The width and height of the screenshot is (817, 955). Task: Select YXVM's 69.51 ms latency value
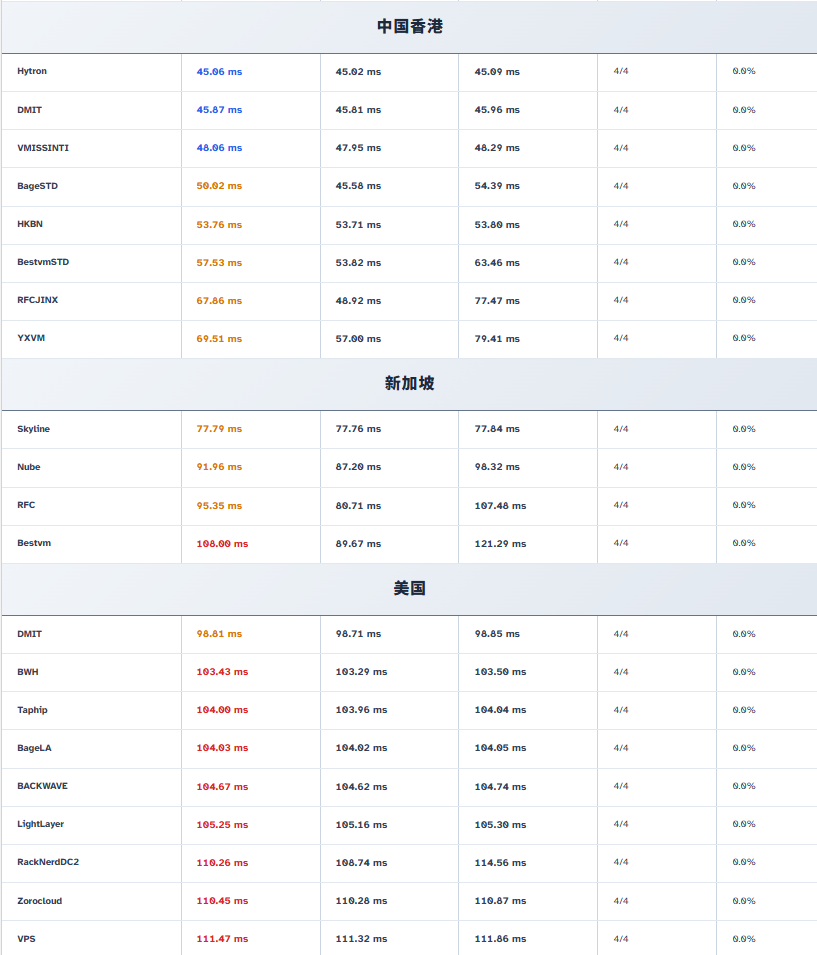click(x=219, y=339)
